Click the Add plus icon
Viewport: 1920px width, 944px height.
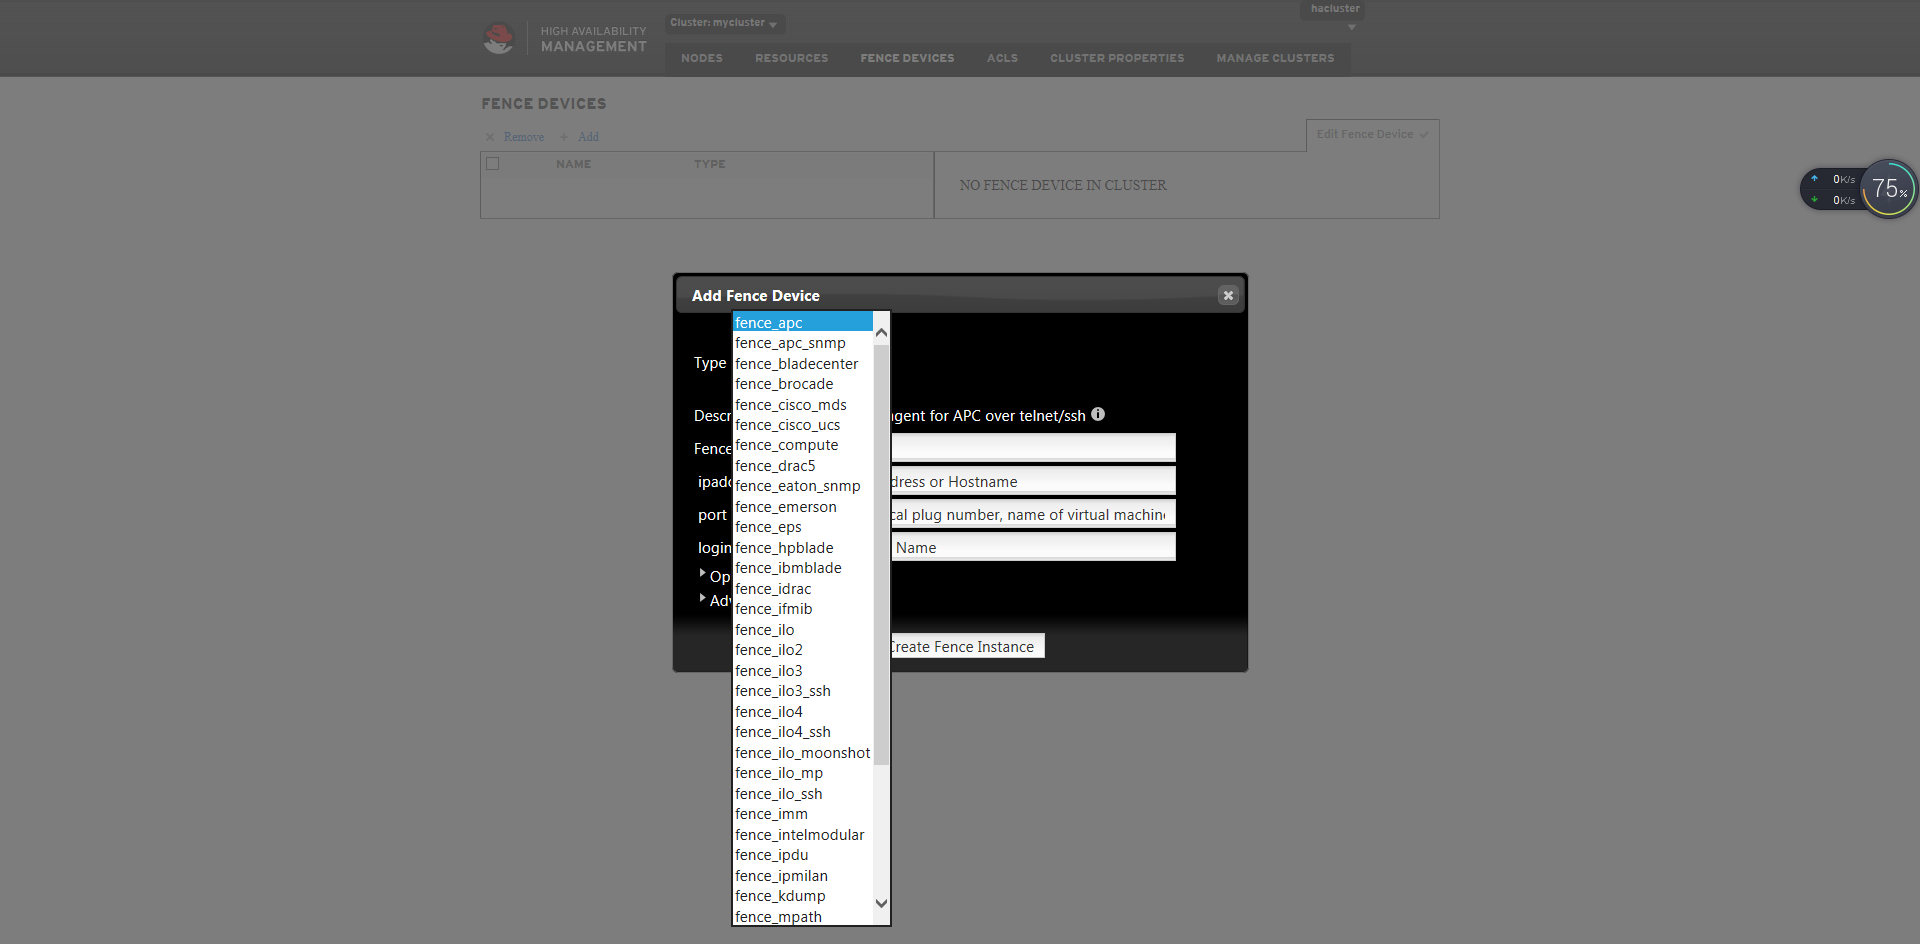(564, 137)
